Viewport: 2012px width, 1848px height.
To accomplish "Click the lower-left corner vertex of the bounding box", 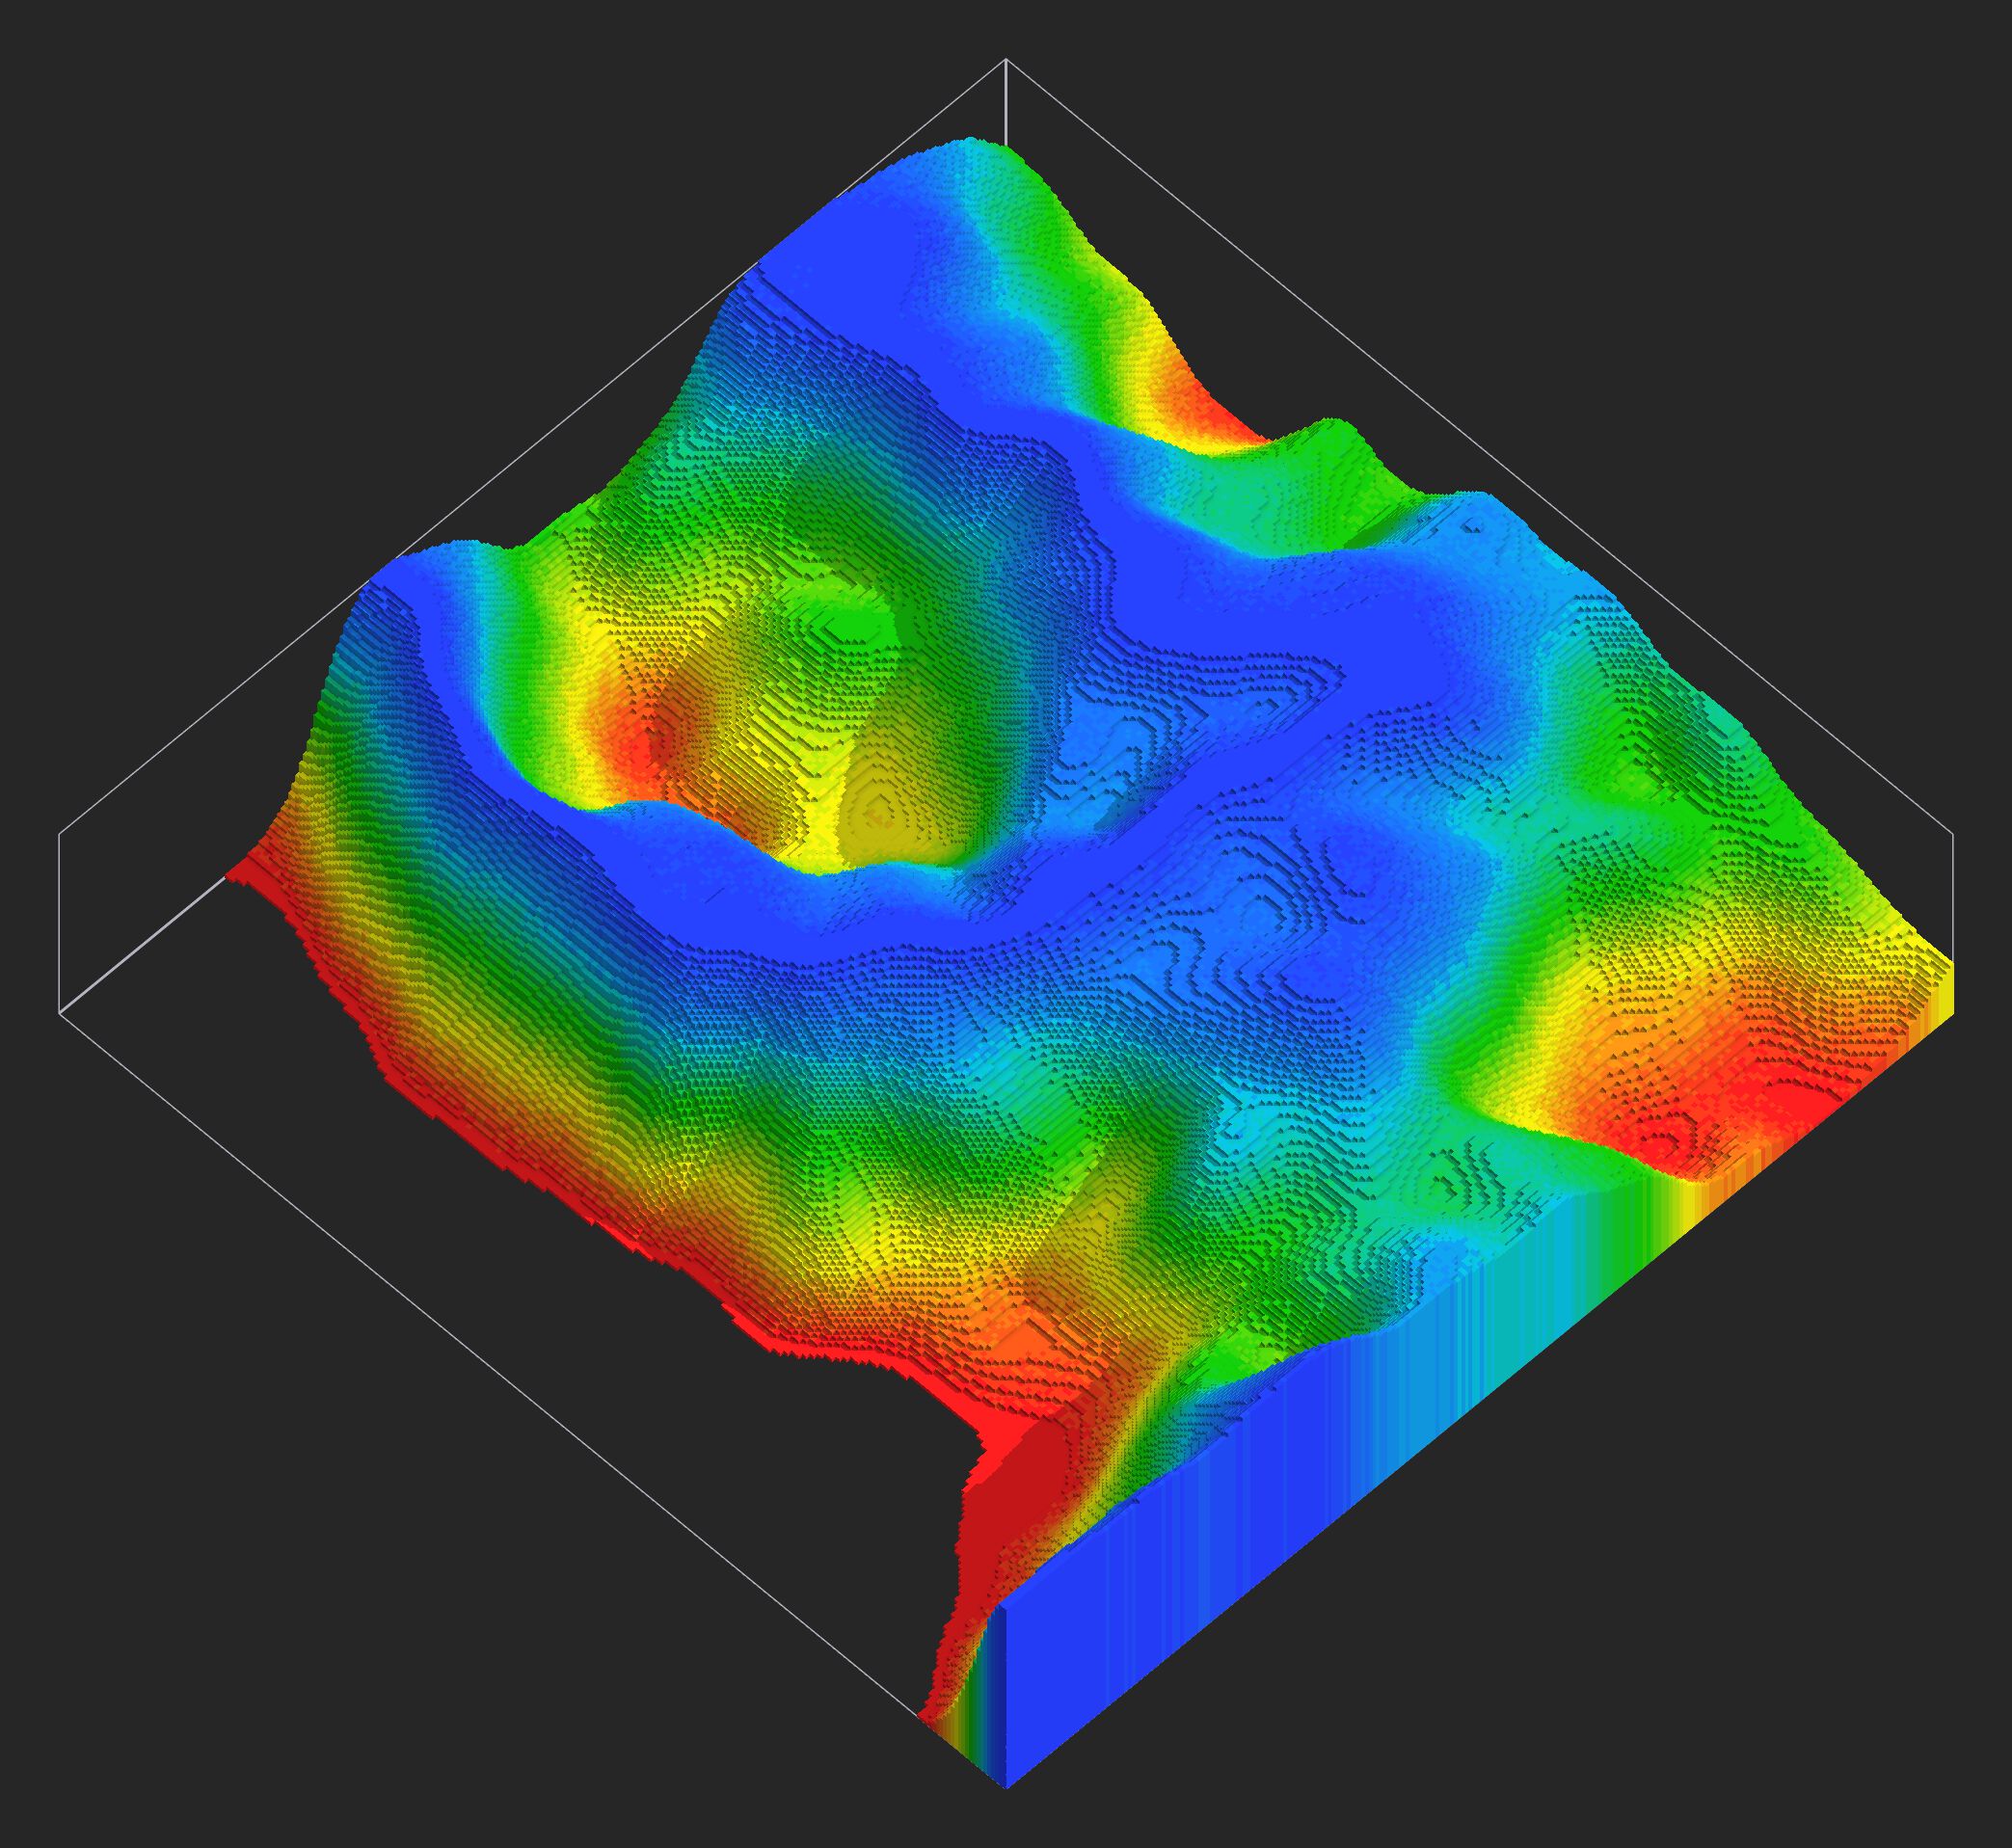I will [x=60, y=1014].
